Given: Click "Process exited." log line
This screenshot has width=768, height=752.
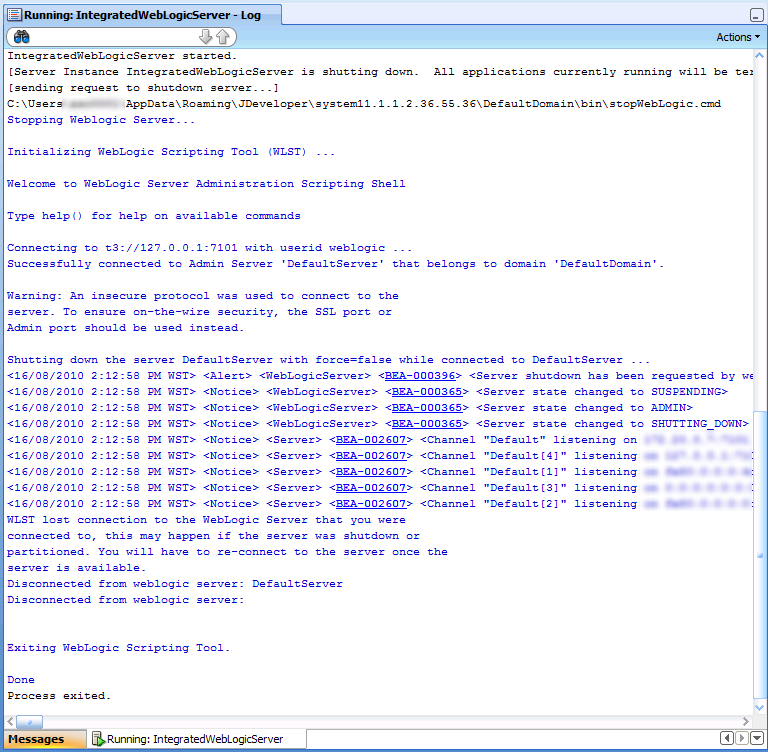Looking at the screenshot, I should (x=59, y=696).
